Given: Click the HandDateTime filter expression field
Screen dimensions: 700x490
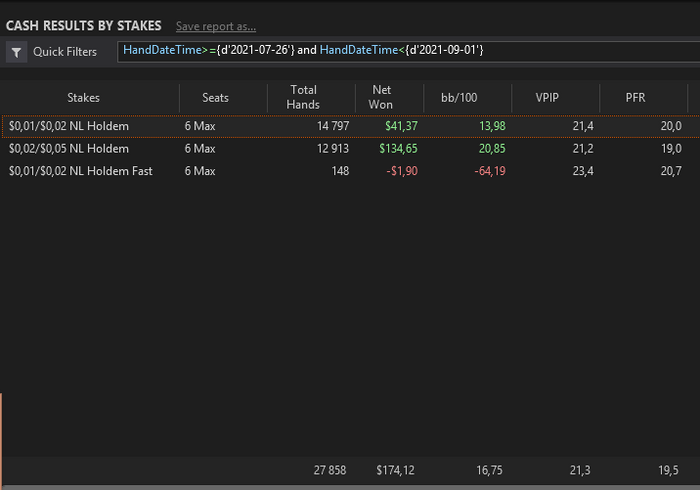Looking at the screenshot, I should click(x=408, y=52).
